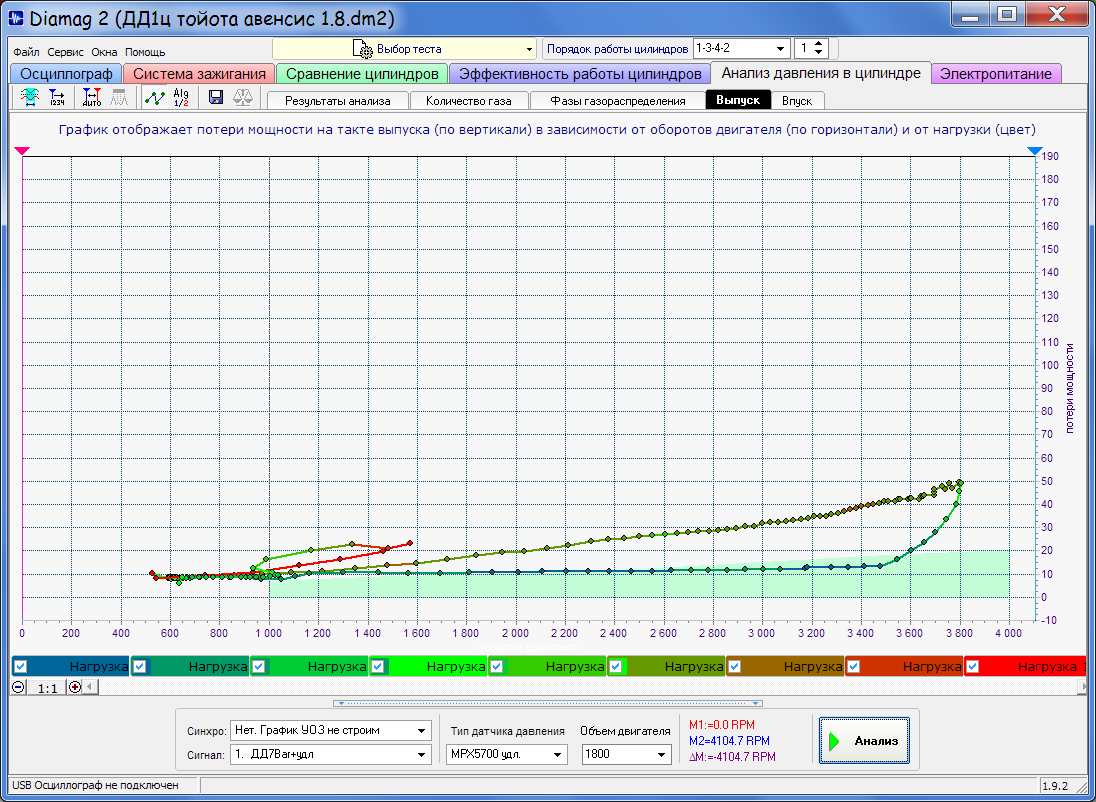Click the USB Осциллограф не подключен status

pyautogui.click(x=95, y=785)
